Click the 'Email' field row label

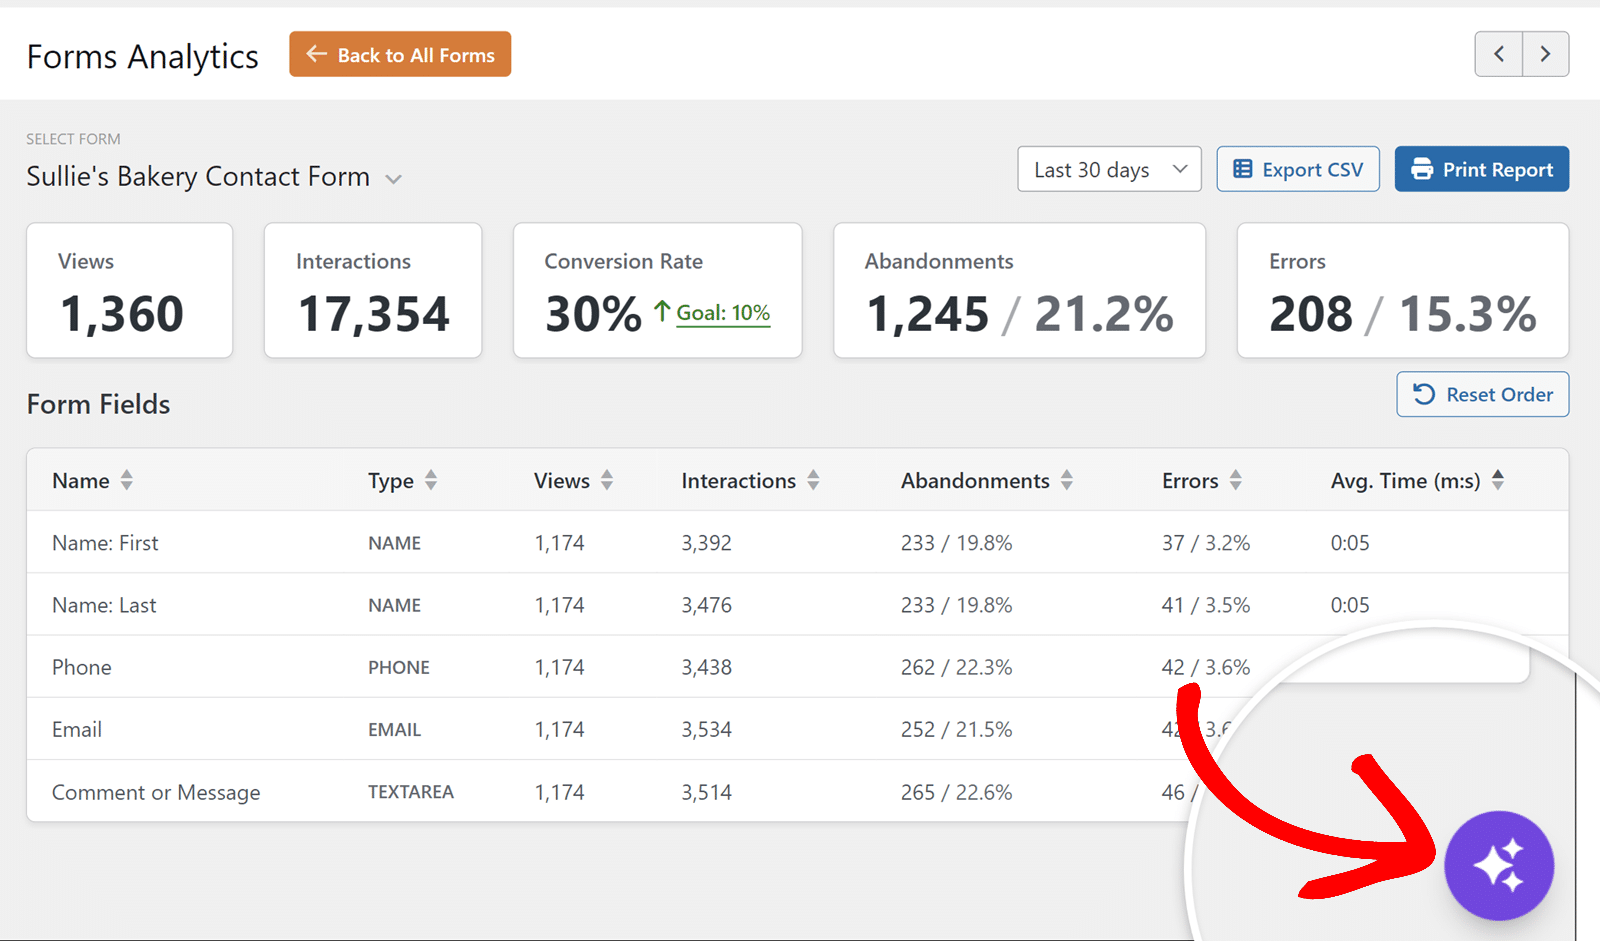77,729
